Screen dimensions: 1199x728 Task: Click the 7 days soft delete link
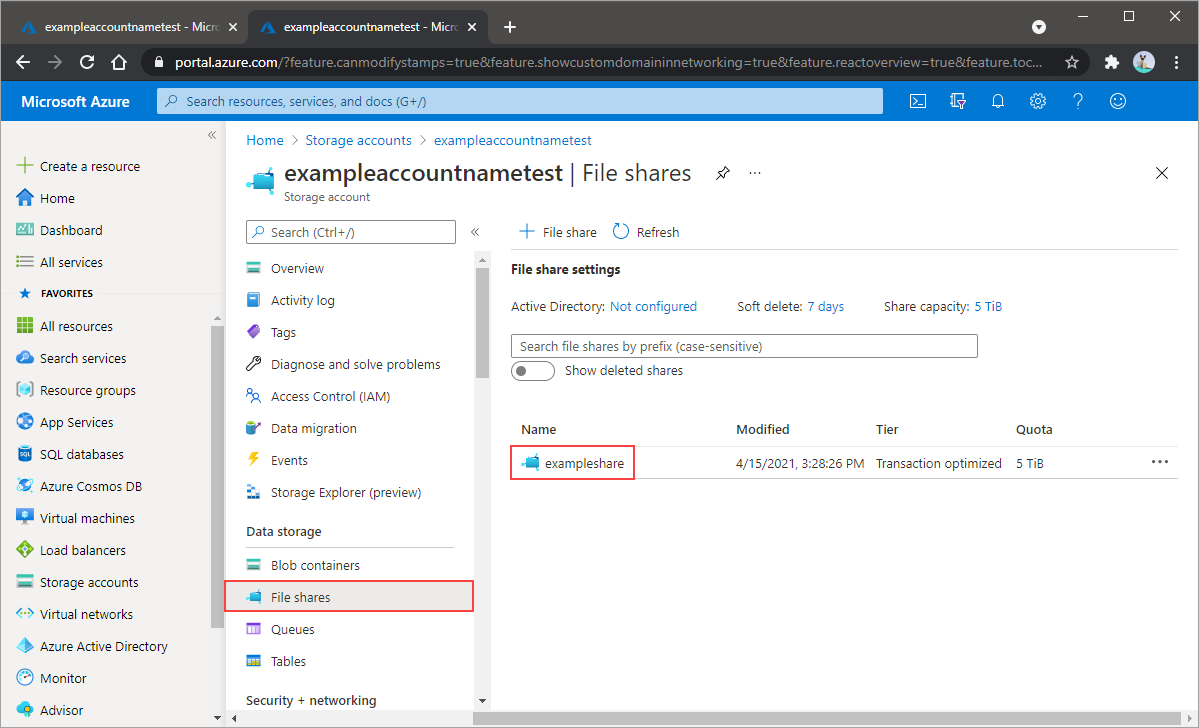tap(826, 307)
